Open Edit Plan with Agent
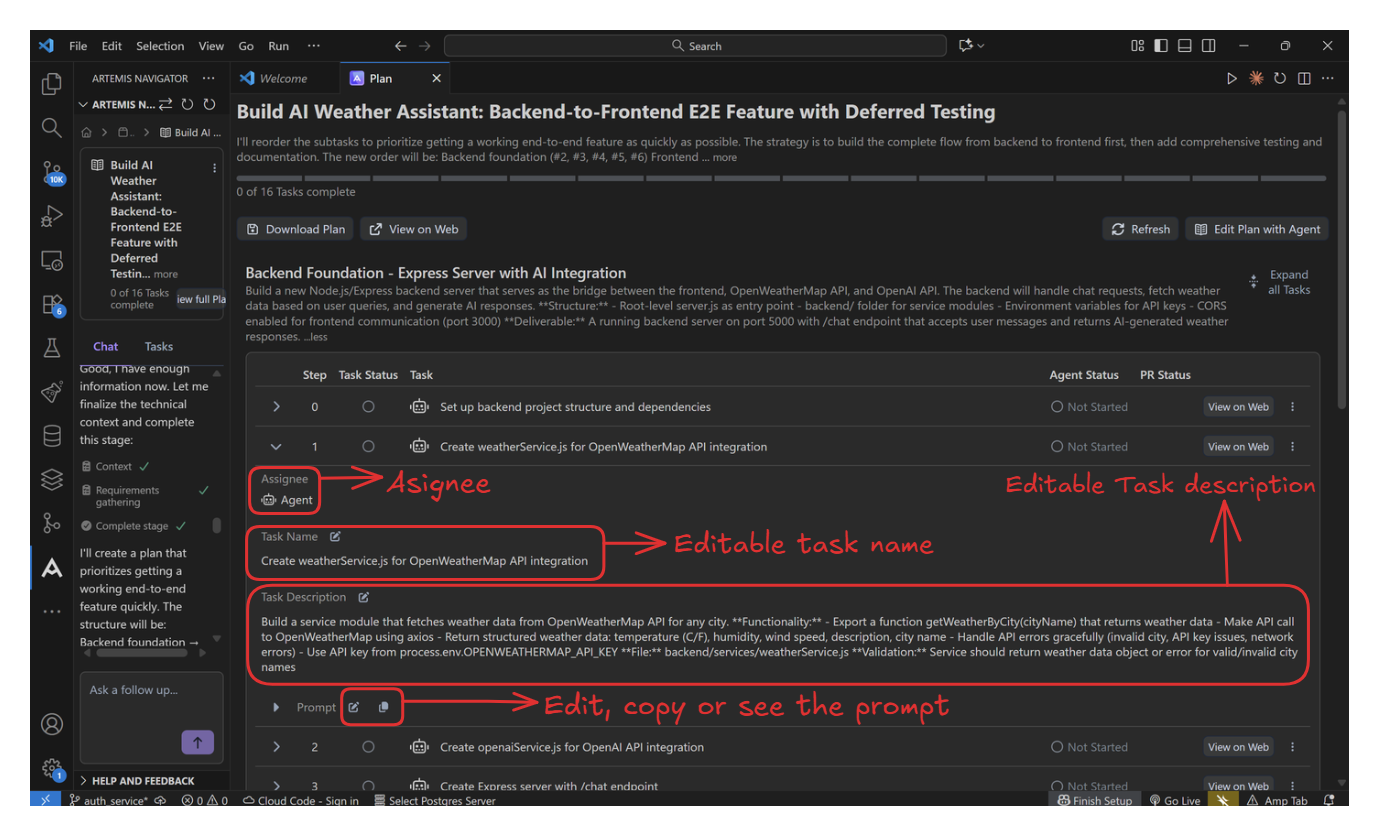 1256,228
